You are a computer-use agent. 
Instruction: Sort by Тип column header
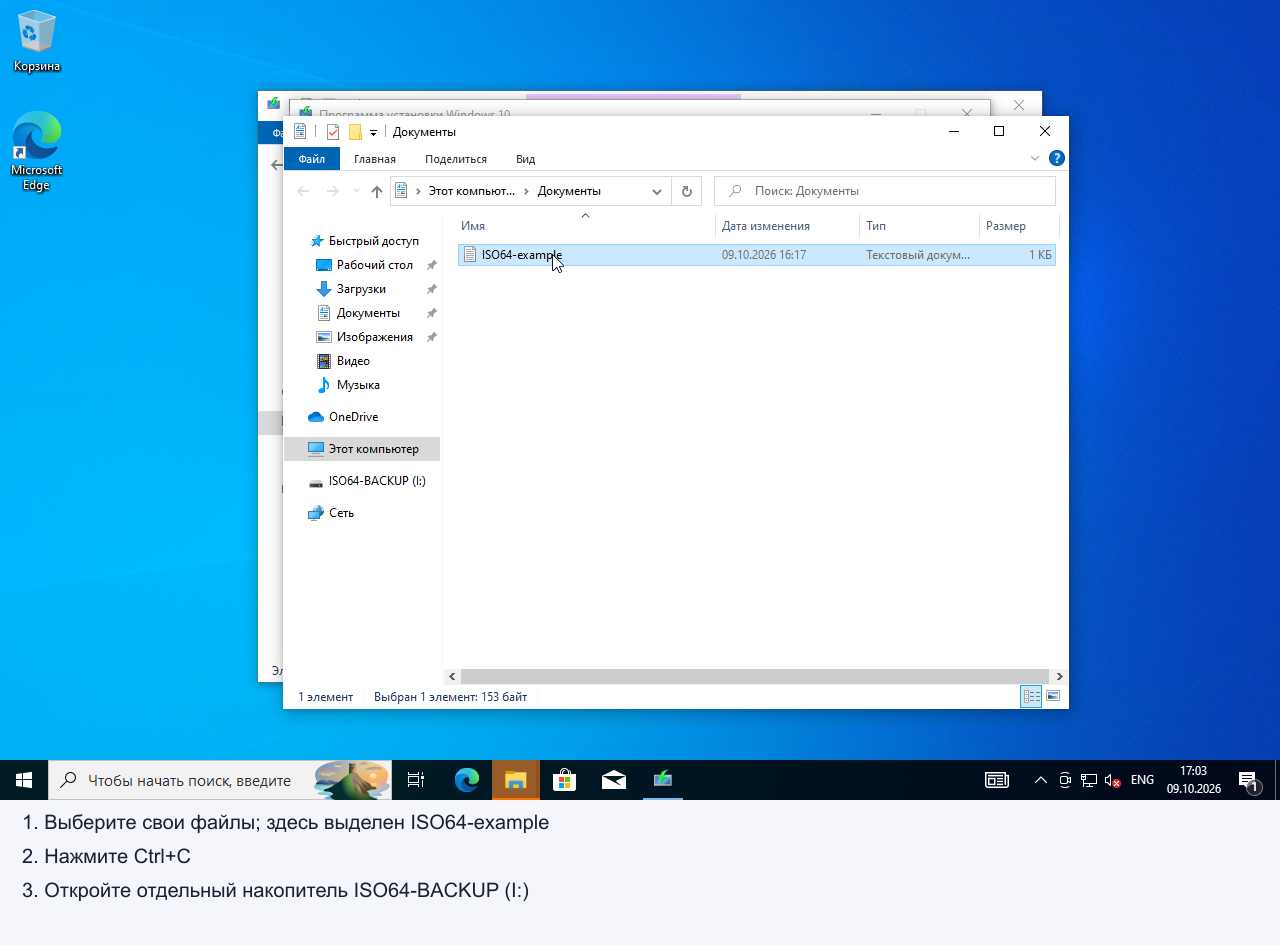coord(920,226)
